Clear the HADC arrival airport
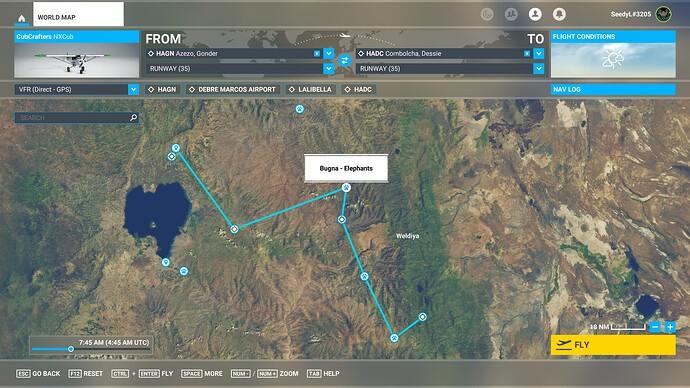Image resolution: width=690 pixels, height=388 pixels. (527, 53)
